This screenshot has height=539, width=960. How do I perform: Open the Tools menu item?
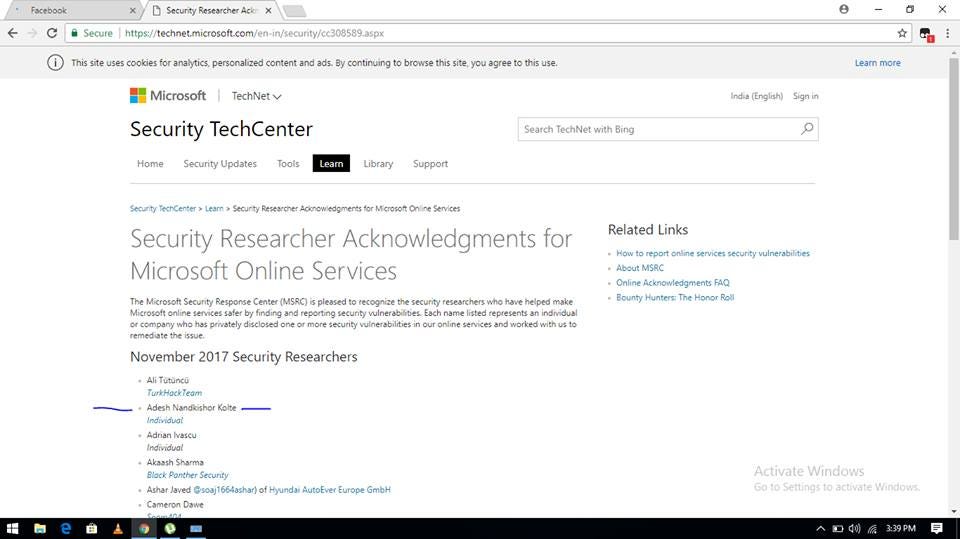pyautogui.click(x=288, y=164)
